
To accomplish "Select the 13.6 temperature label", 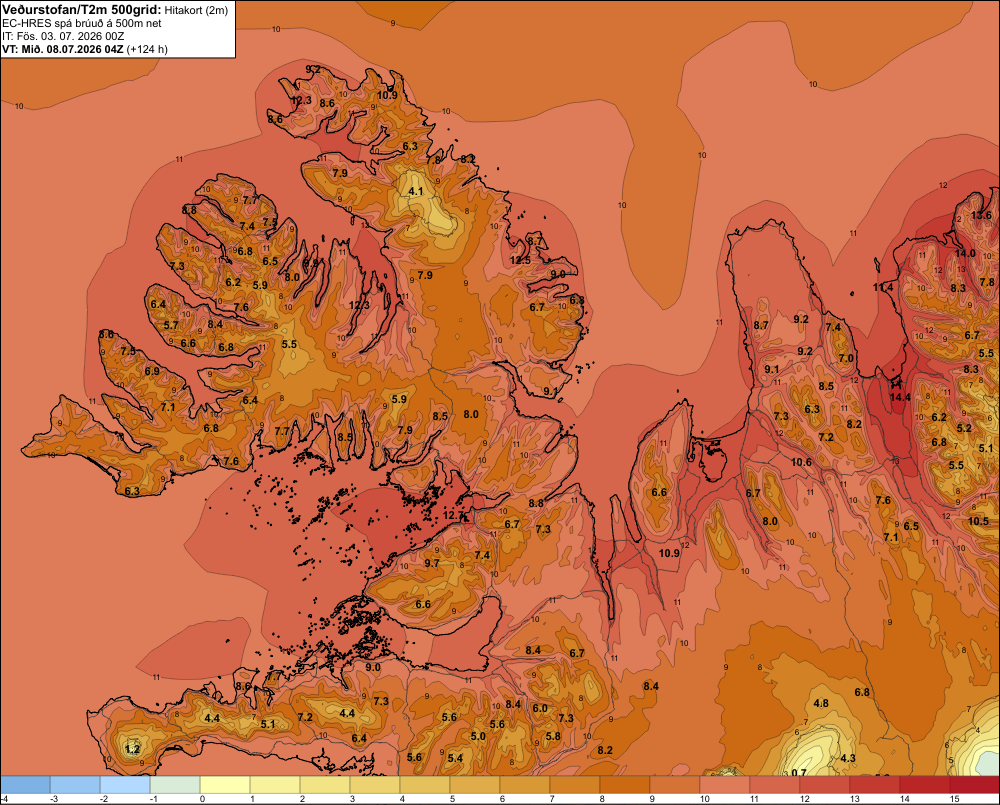I will tap(981, 215).
